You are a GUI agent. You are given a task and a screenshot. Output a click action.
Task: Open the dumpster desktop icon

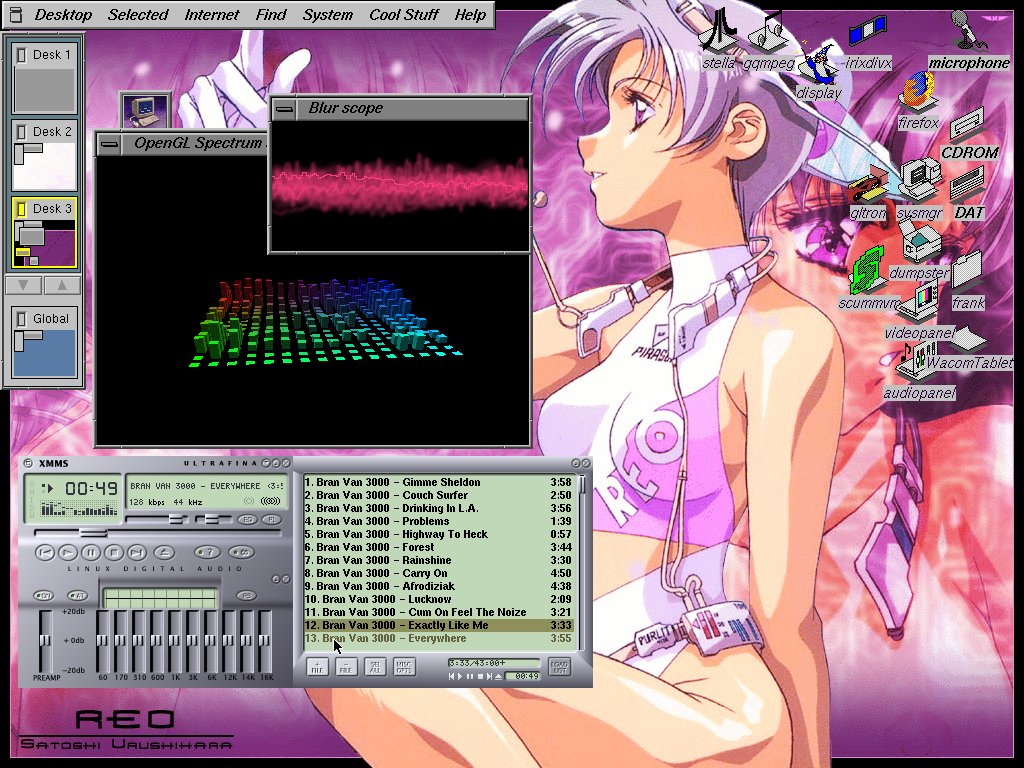920,250
